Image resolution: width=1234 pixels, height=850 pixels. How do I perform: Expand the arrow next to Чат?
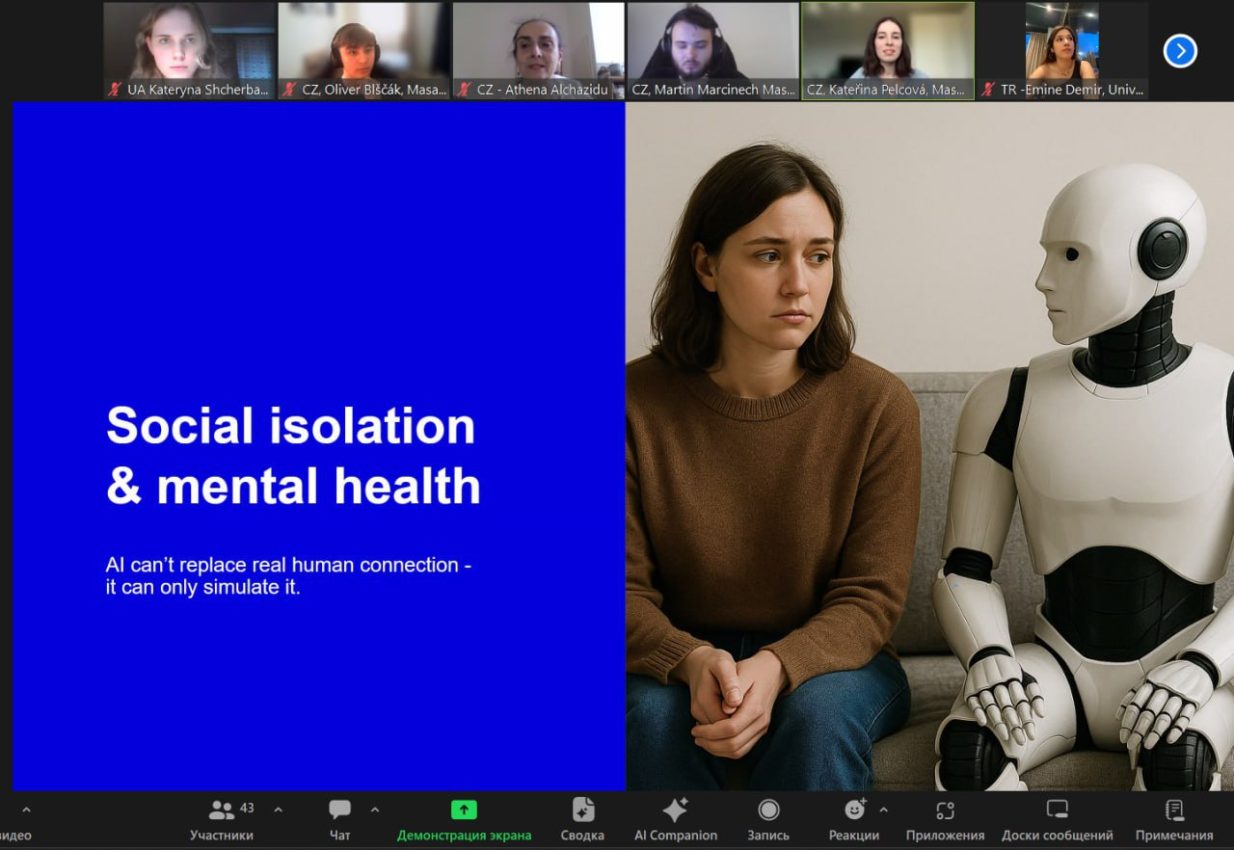[x=375, y=809]
